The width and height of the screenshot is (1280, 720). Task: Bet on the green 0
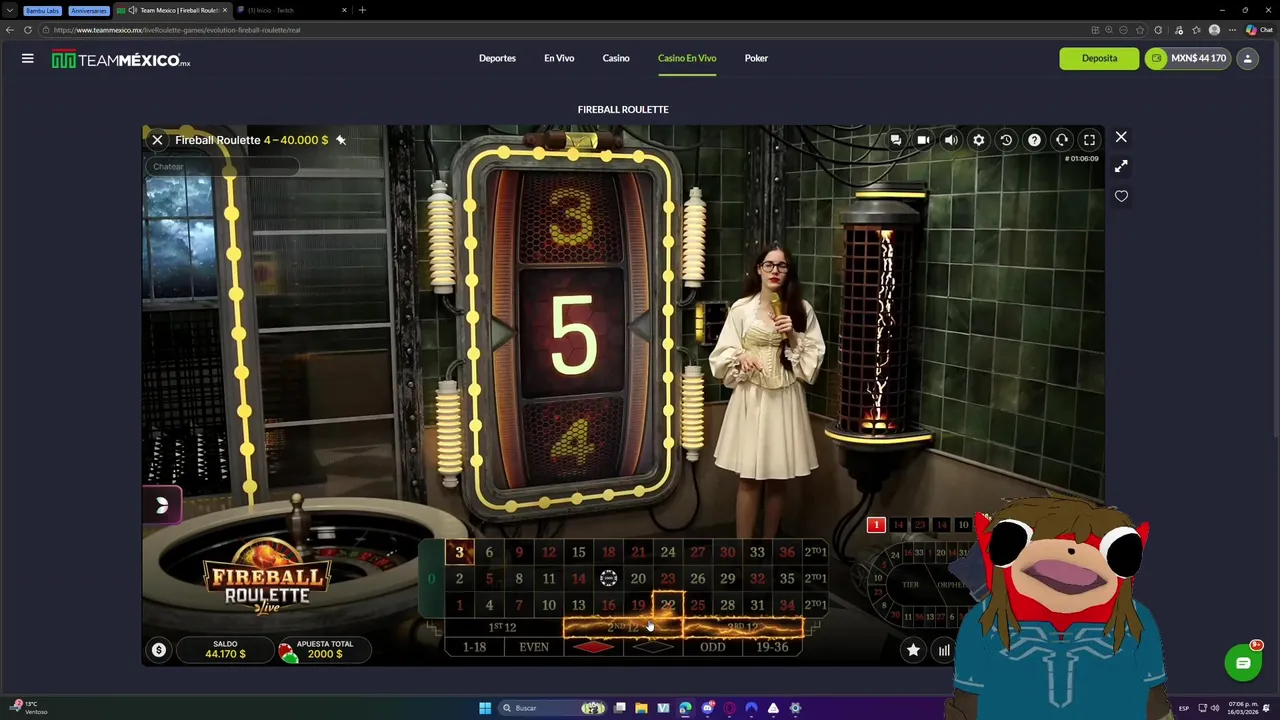(x=432, y=578)
